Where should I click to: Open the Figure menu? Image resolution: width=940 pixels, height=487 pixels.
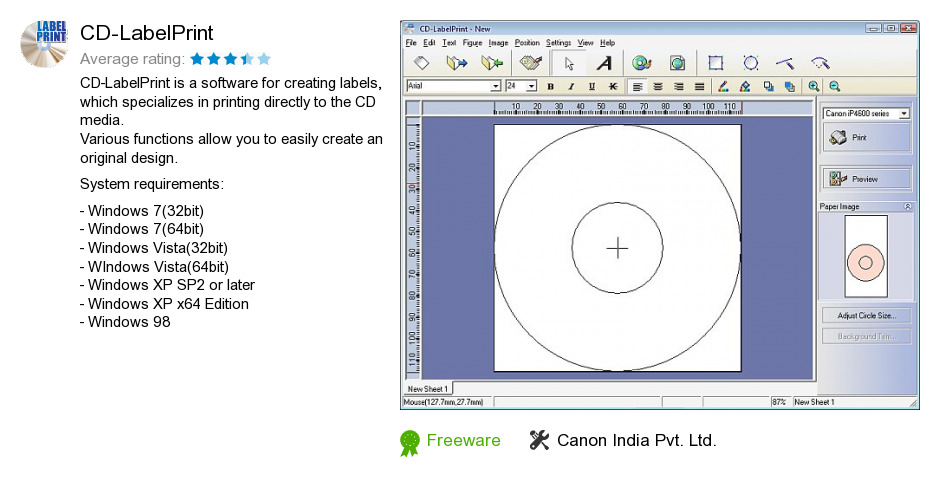[472, 43]
